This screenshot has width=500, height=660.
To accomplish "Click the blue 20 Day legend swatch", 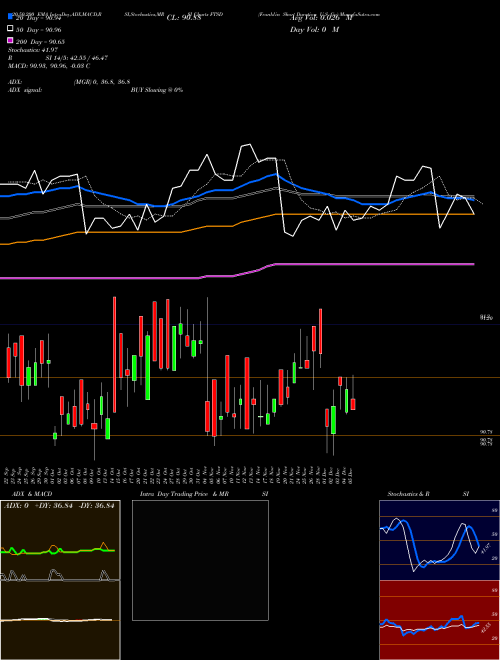I will click(x=11, y=16).
